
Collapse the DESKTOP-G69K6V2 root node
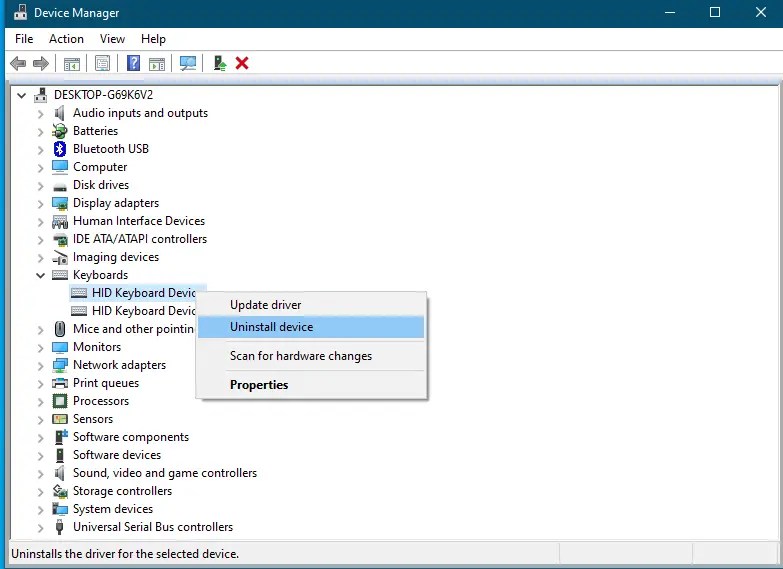[x=21, y=95]
